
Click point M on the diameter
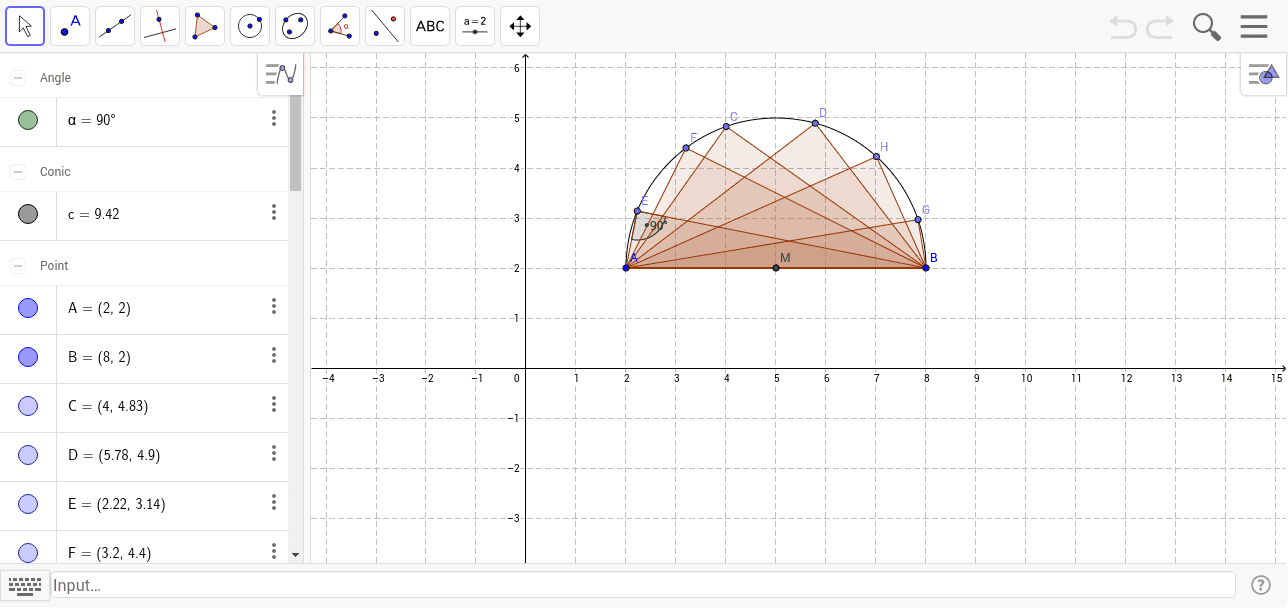(x=776, y=268)
